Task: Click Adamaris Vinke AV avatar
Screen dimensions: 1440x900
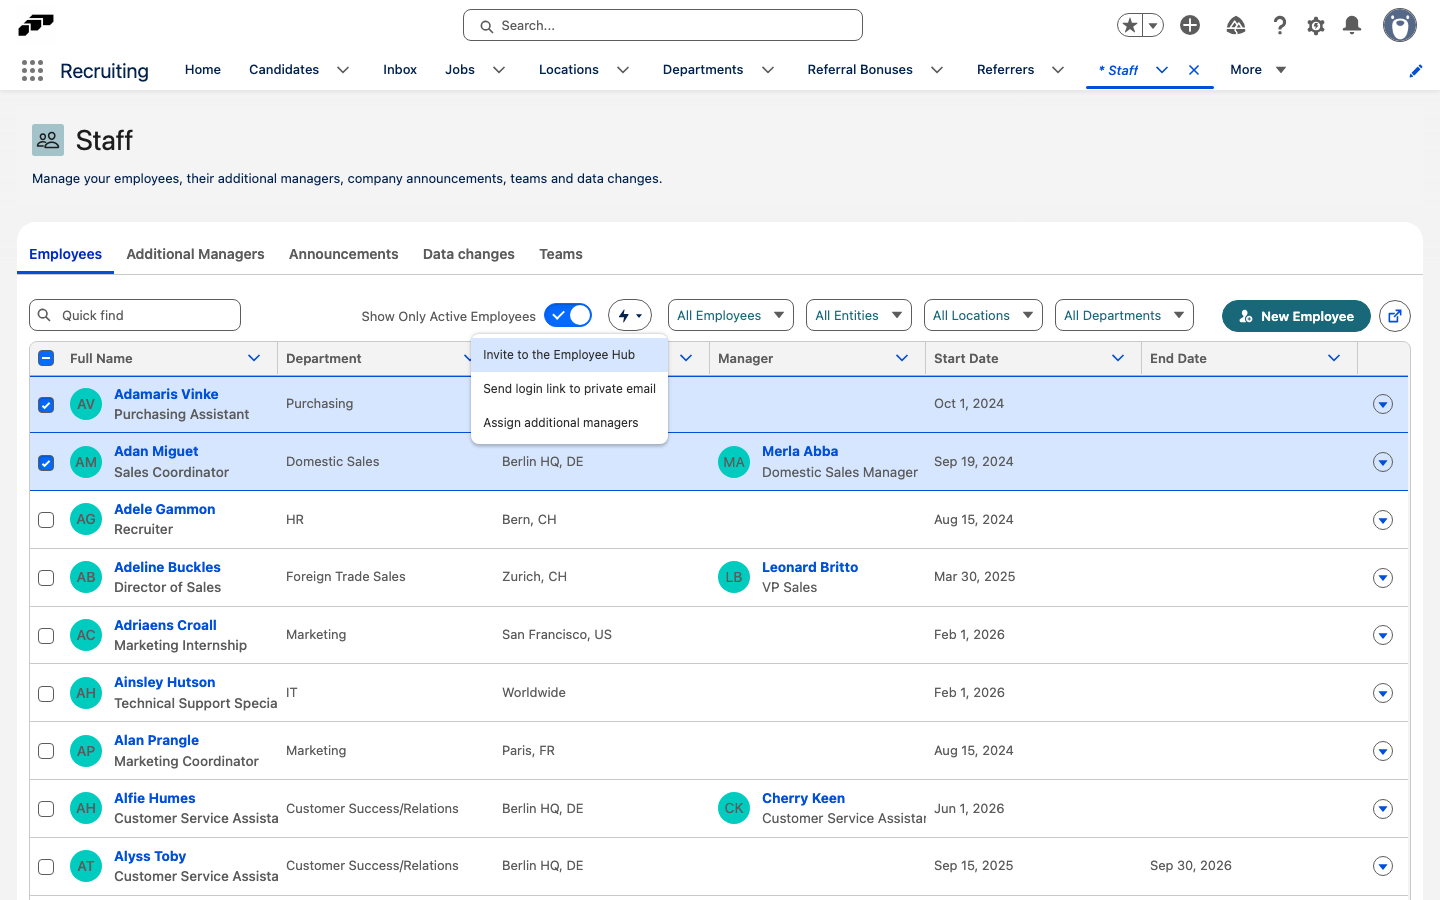Action: point(86,404)
